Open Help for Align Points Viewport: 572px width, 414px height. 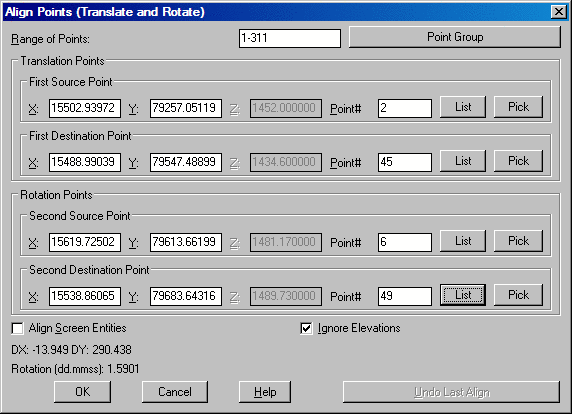(x=265, y=392)
